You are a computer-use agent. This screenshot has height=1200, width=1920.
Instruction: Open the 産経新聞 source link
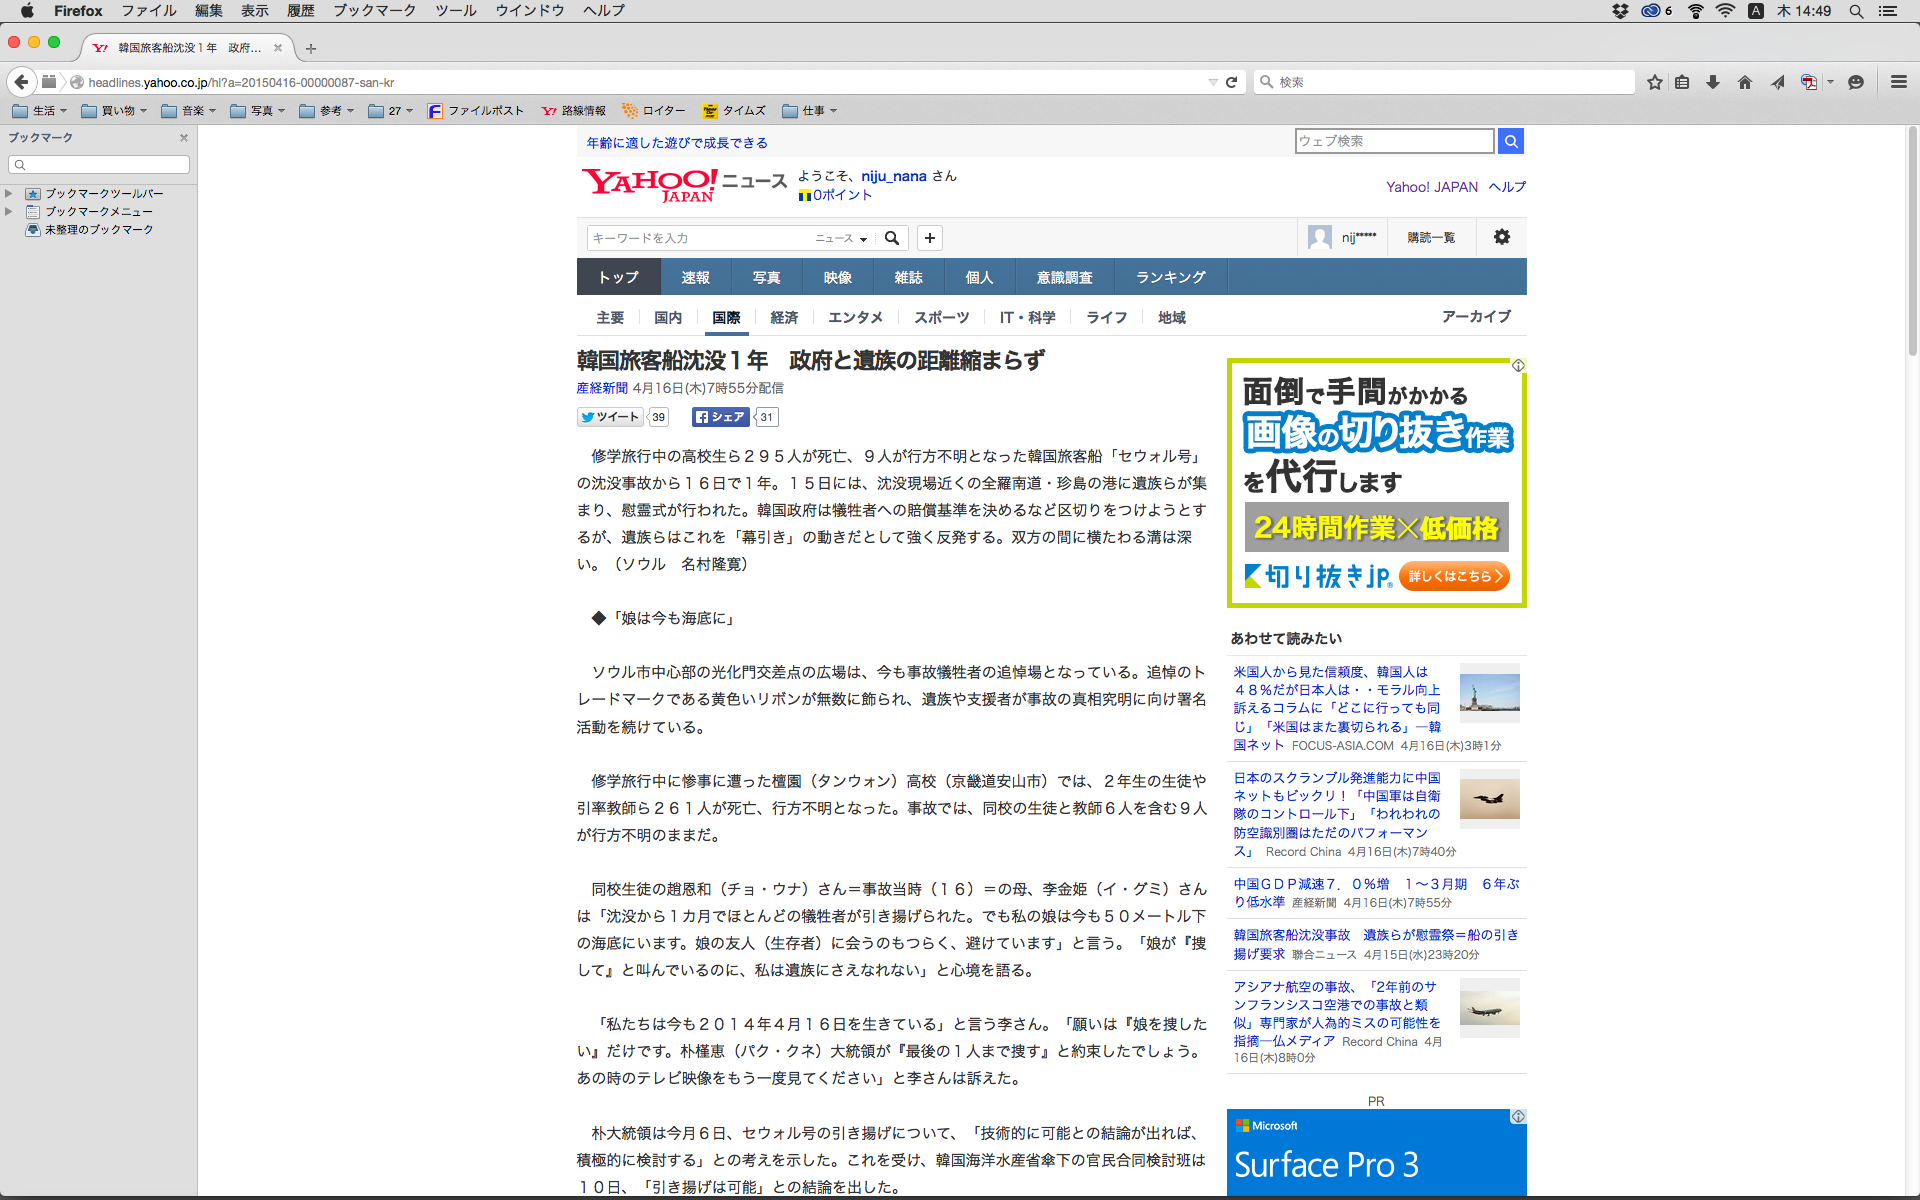tap(602, 388)
